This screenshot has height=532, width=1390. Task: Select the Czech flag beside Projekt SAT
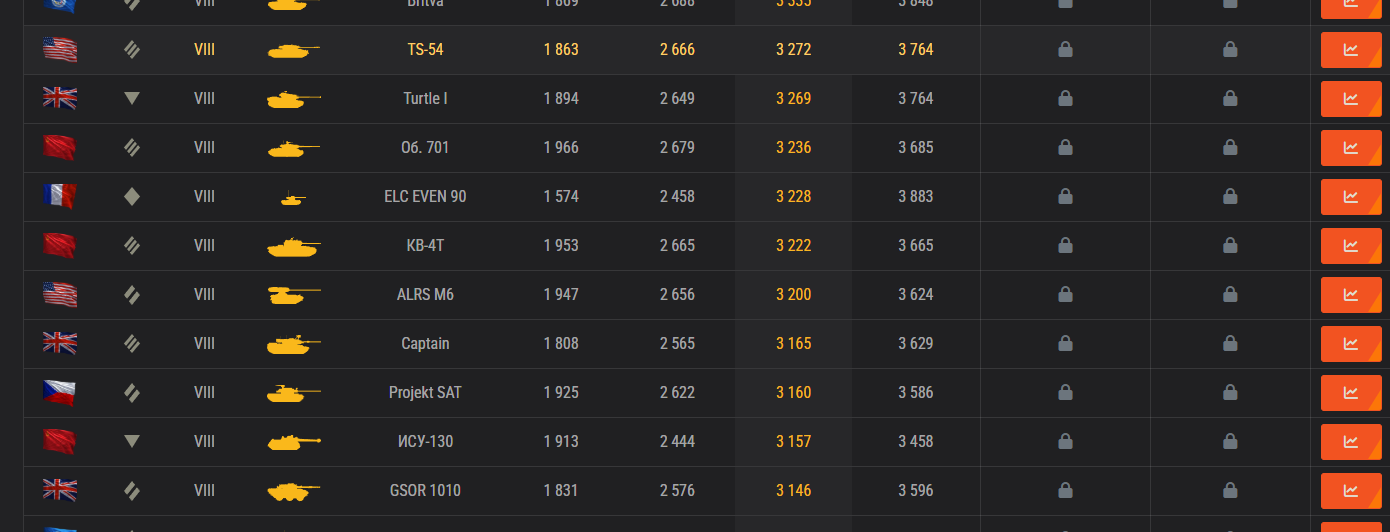pyautogui.click(x=60, y=392)
